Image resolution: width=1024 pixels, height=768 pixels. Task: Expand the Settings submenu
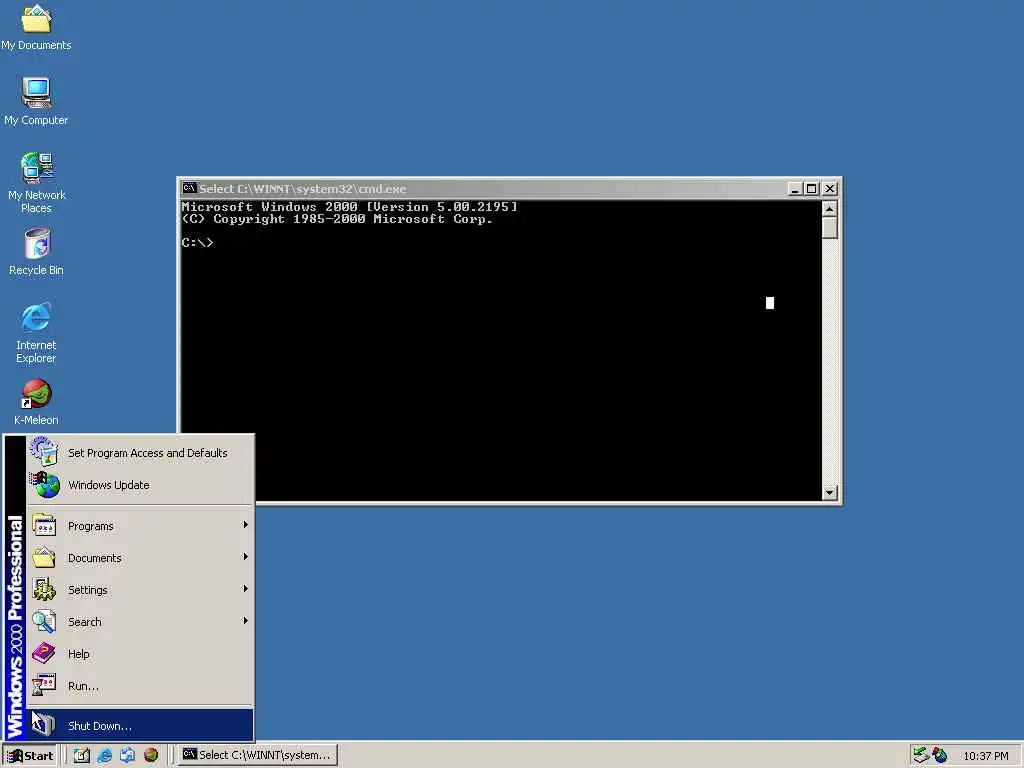click(140, 590)
